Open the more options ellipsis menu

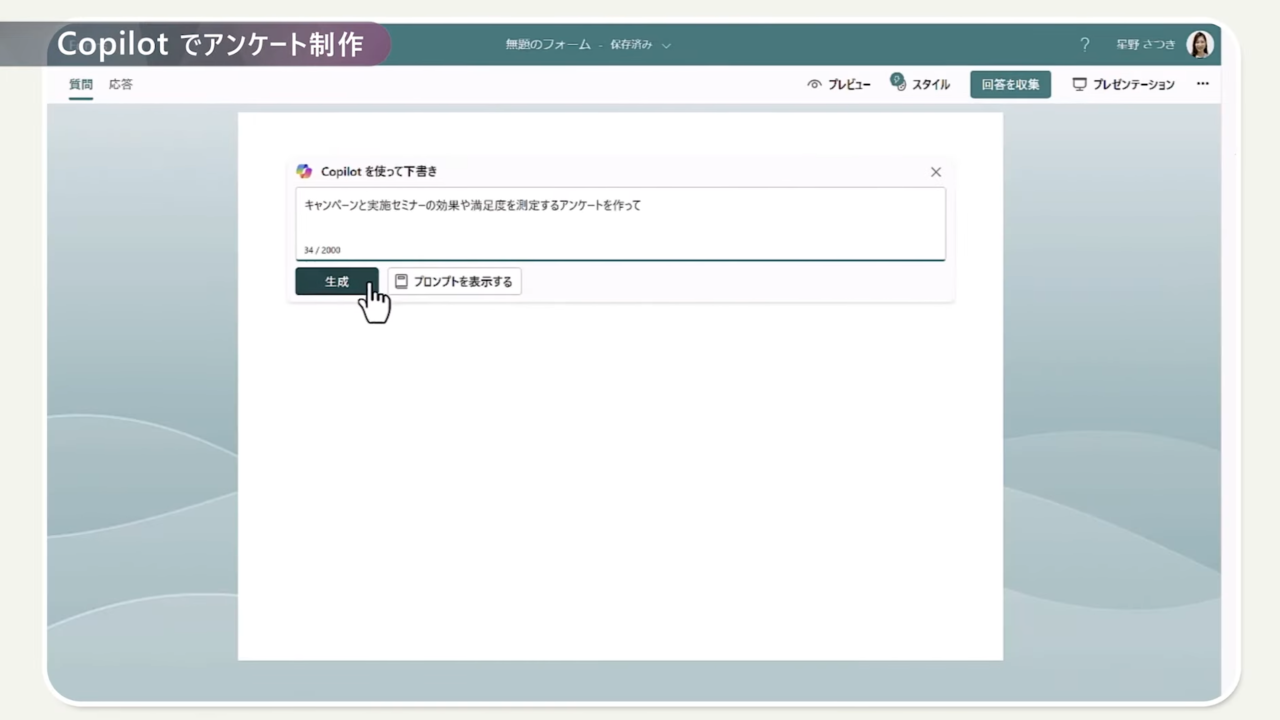[x=1203, y=85]
